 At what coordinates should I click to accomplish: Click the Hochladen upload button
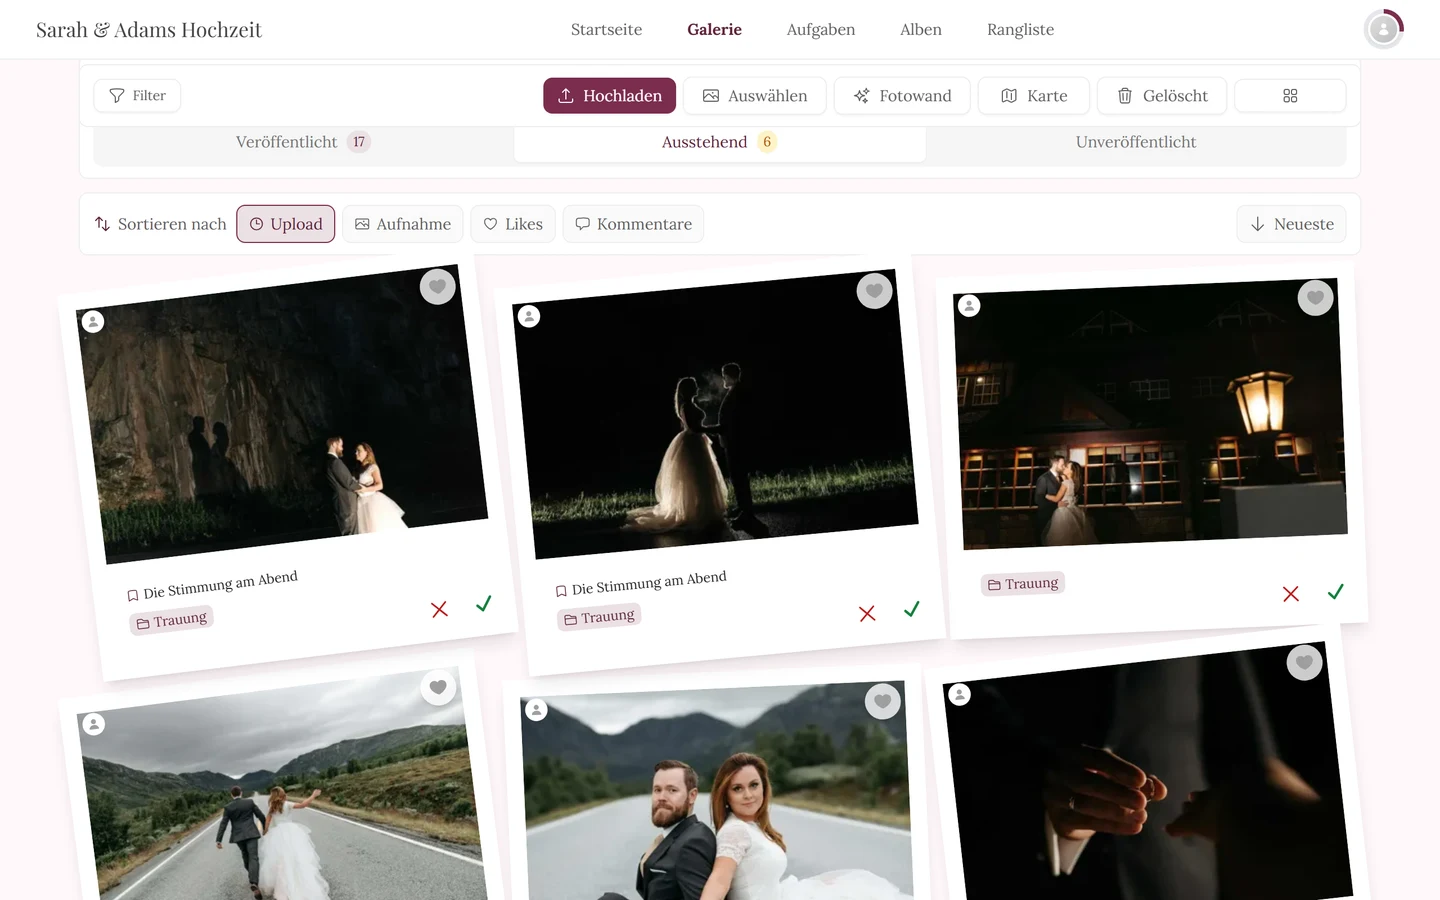[610, 96]
